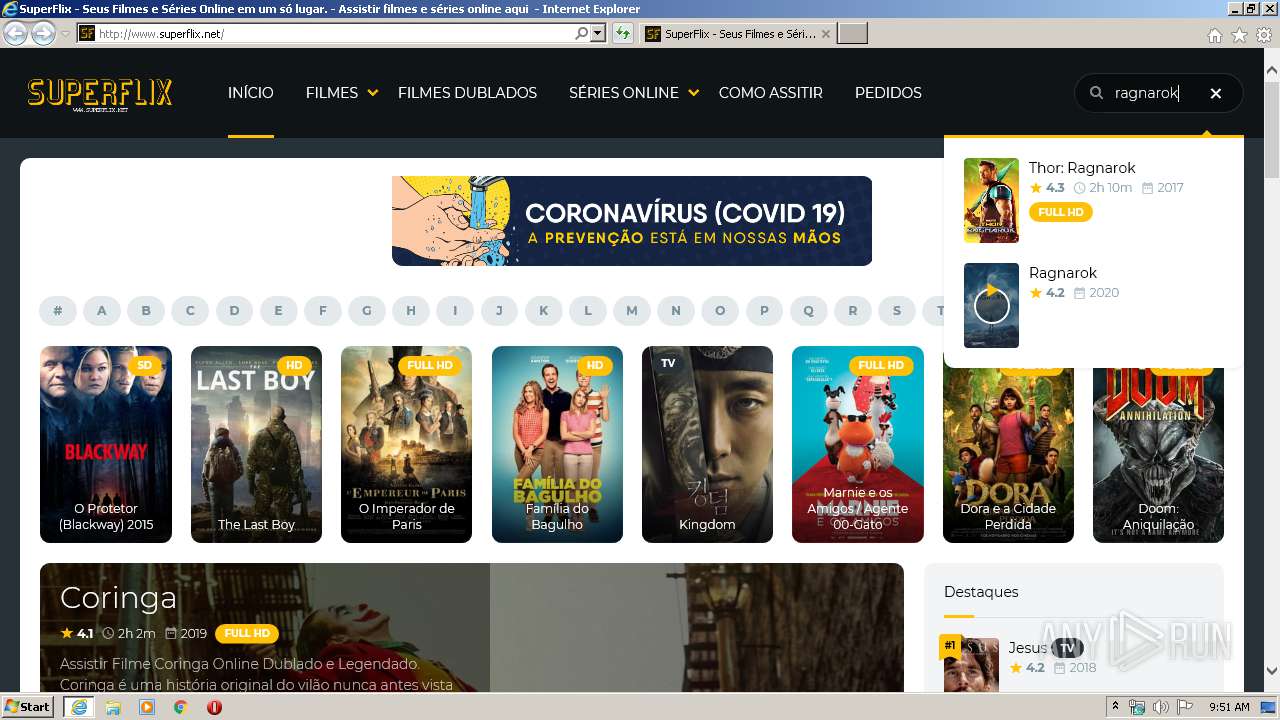Image resolution: width=1280 pixels, height=720 pixels.
Task: Filter titles by letter J
Action: click(499, 311)
